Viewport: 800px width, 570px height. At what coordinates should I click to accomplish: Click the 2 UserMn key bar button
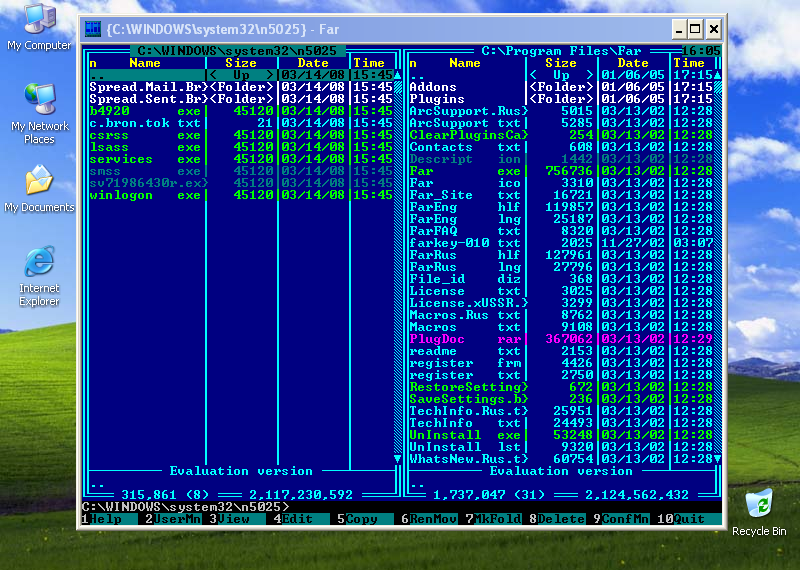[173, 519]
